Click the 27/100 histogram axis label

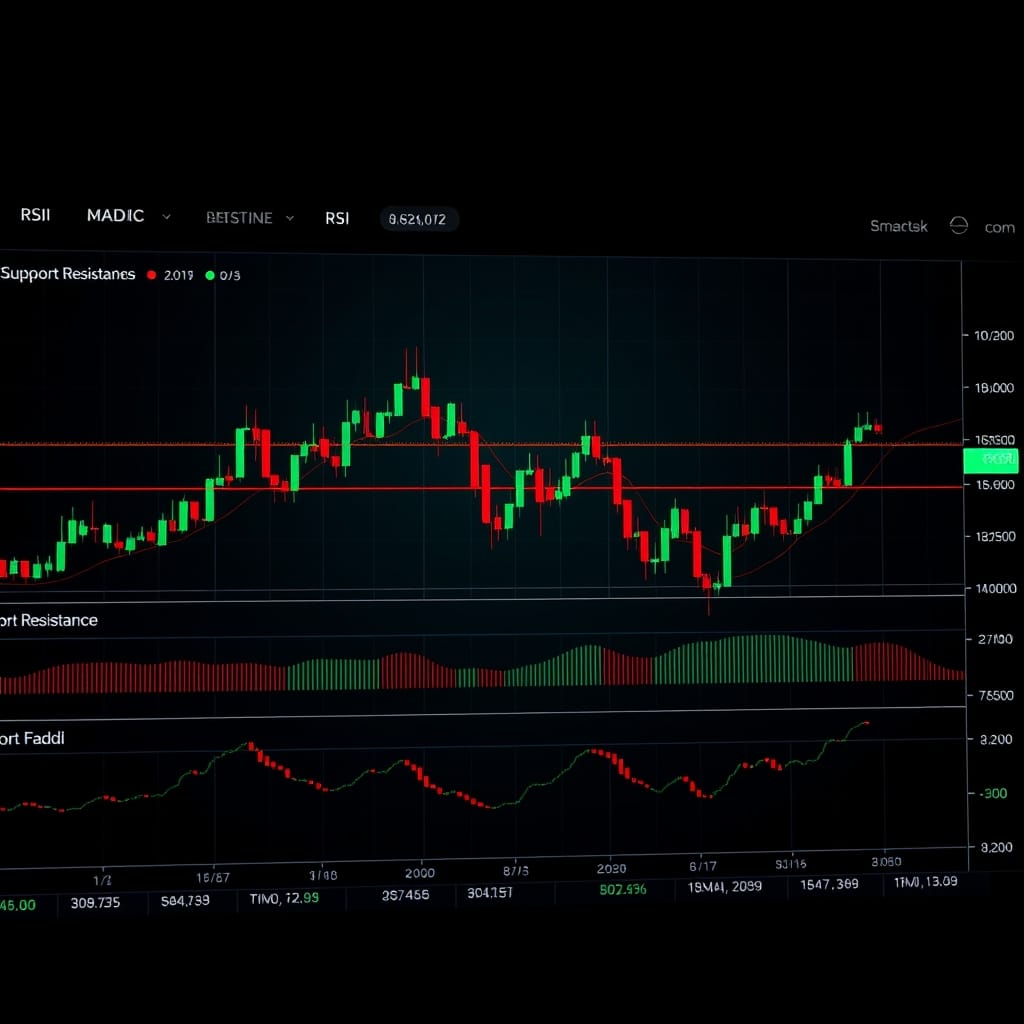tap(995, 639)
